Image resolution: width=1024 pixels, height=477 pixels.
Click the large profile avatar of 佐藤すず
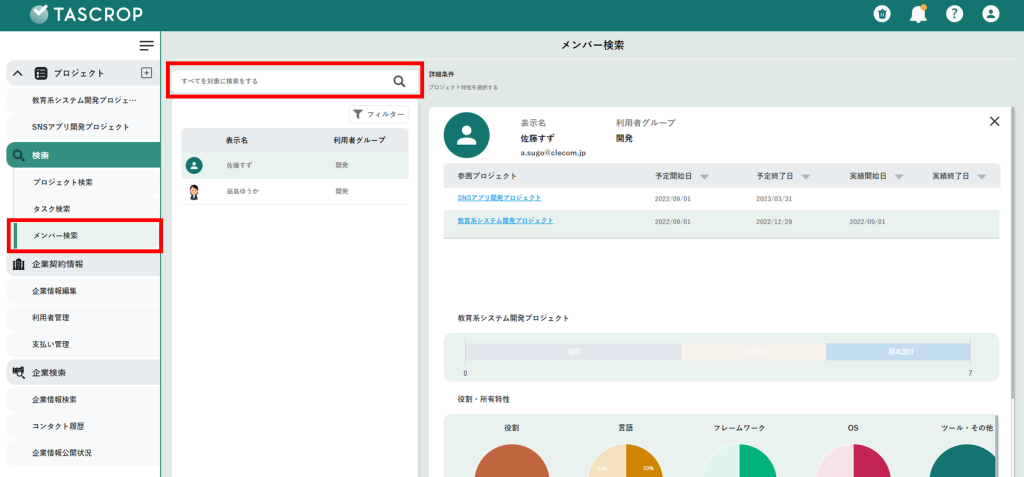466,135
